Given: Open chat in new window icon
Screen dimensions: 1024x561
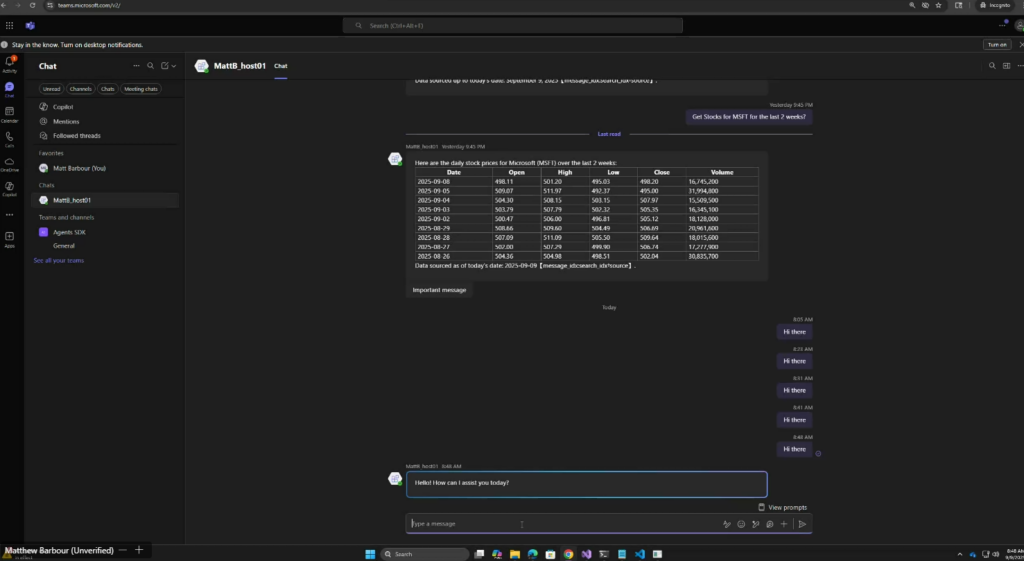Looking at the screenshot, I should pos(1006,65).
